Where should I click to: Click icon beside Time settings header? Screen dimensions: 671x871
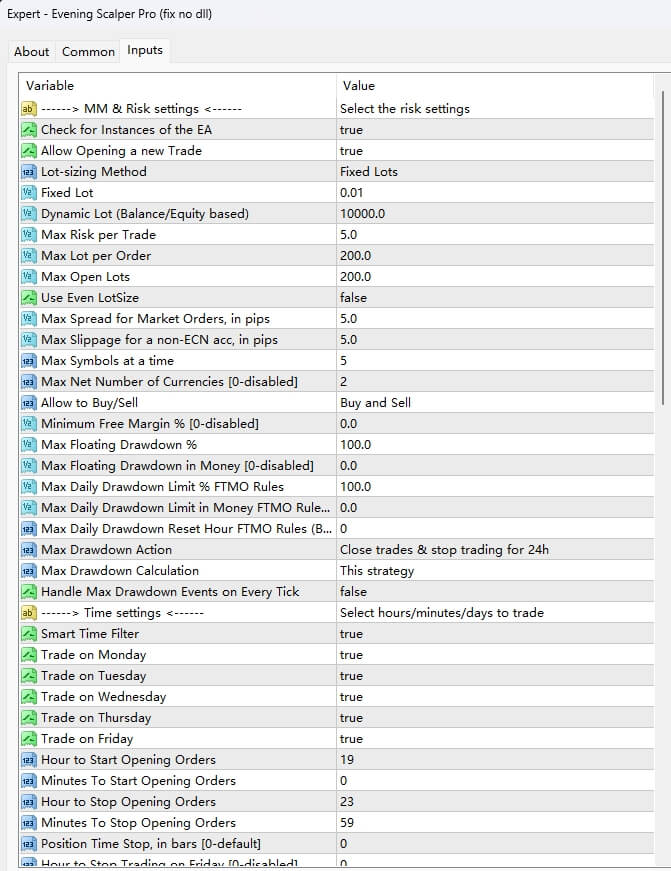[28, 613]
